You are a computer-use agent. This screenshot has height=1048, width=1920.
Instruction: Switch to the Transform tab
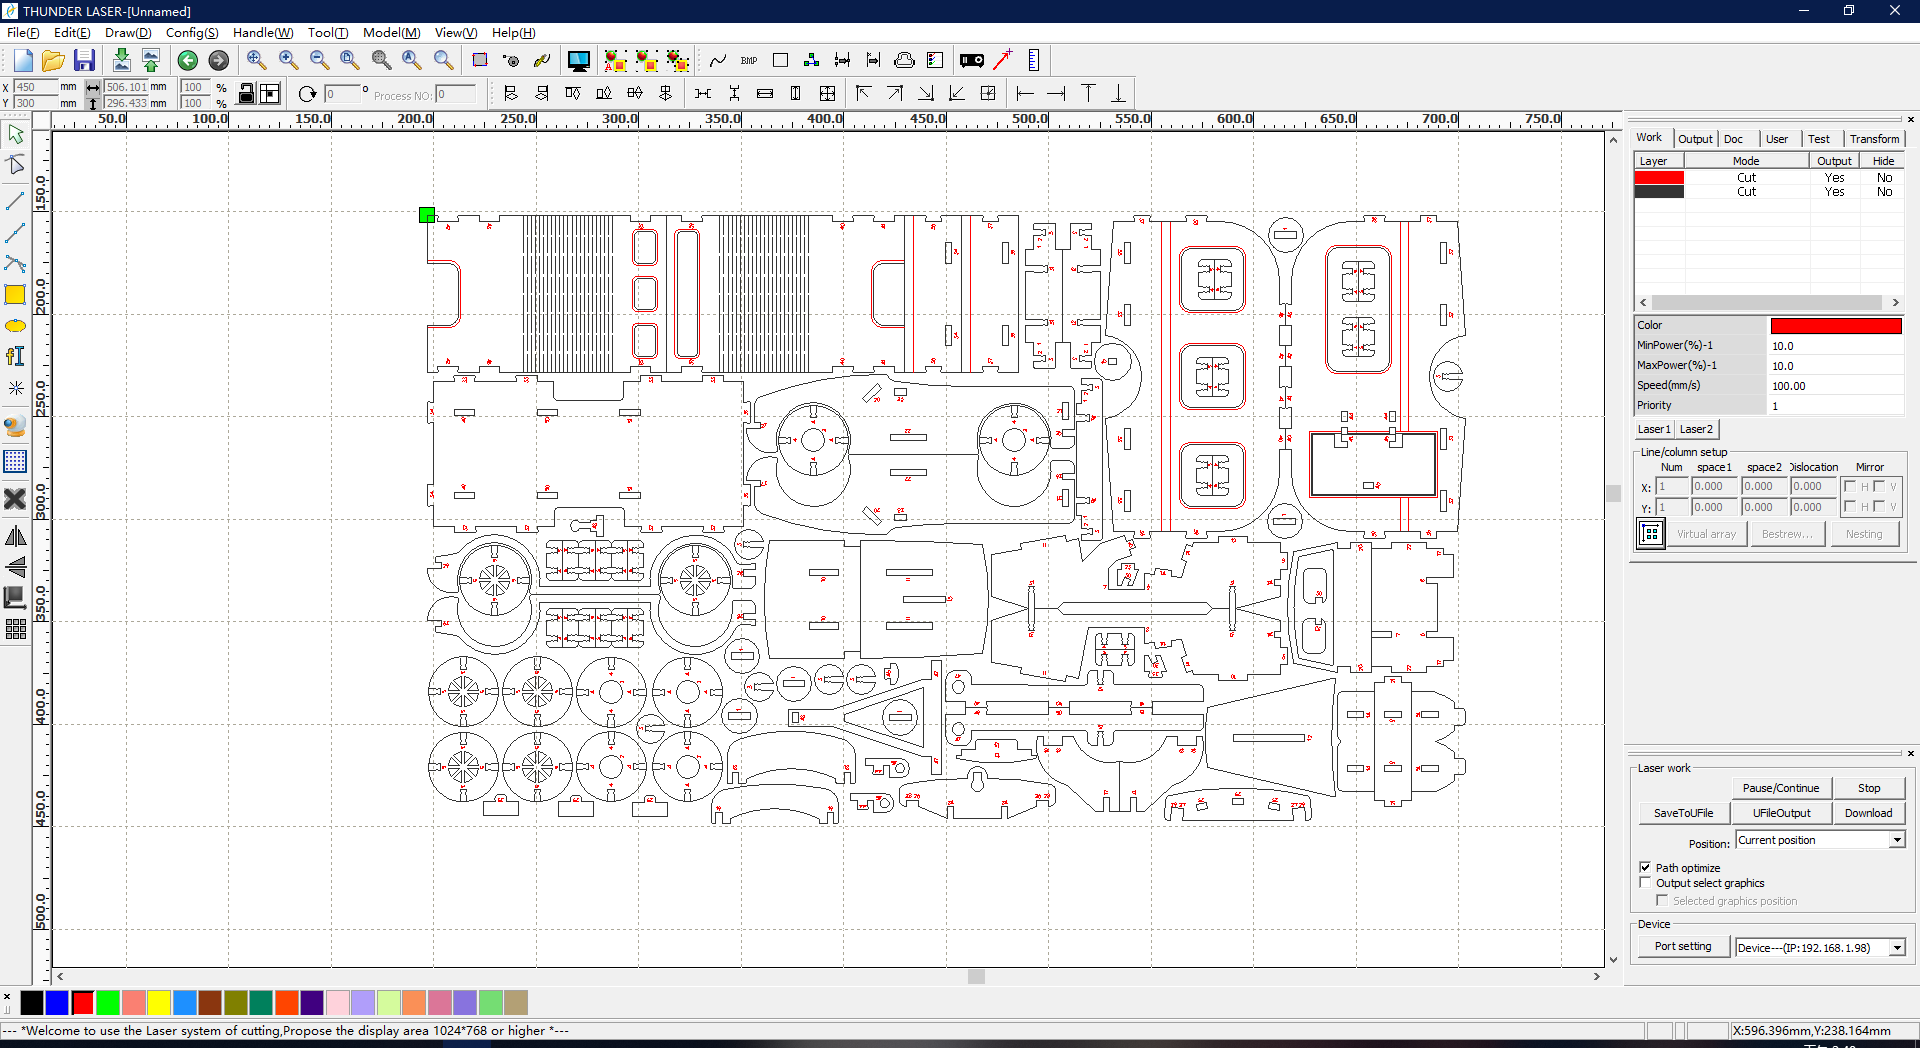tap(1874, 138)
